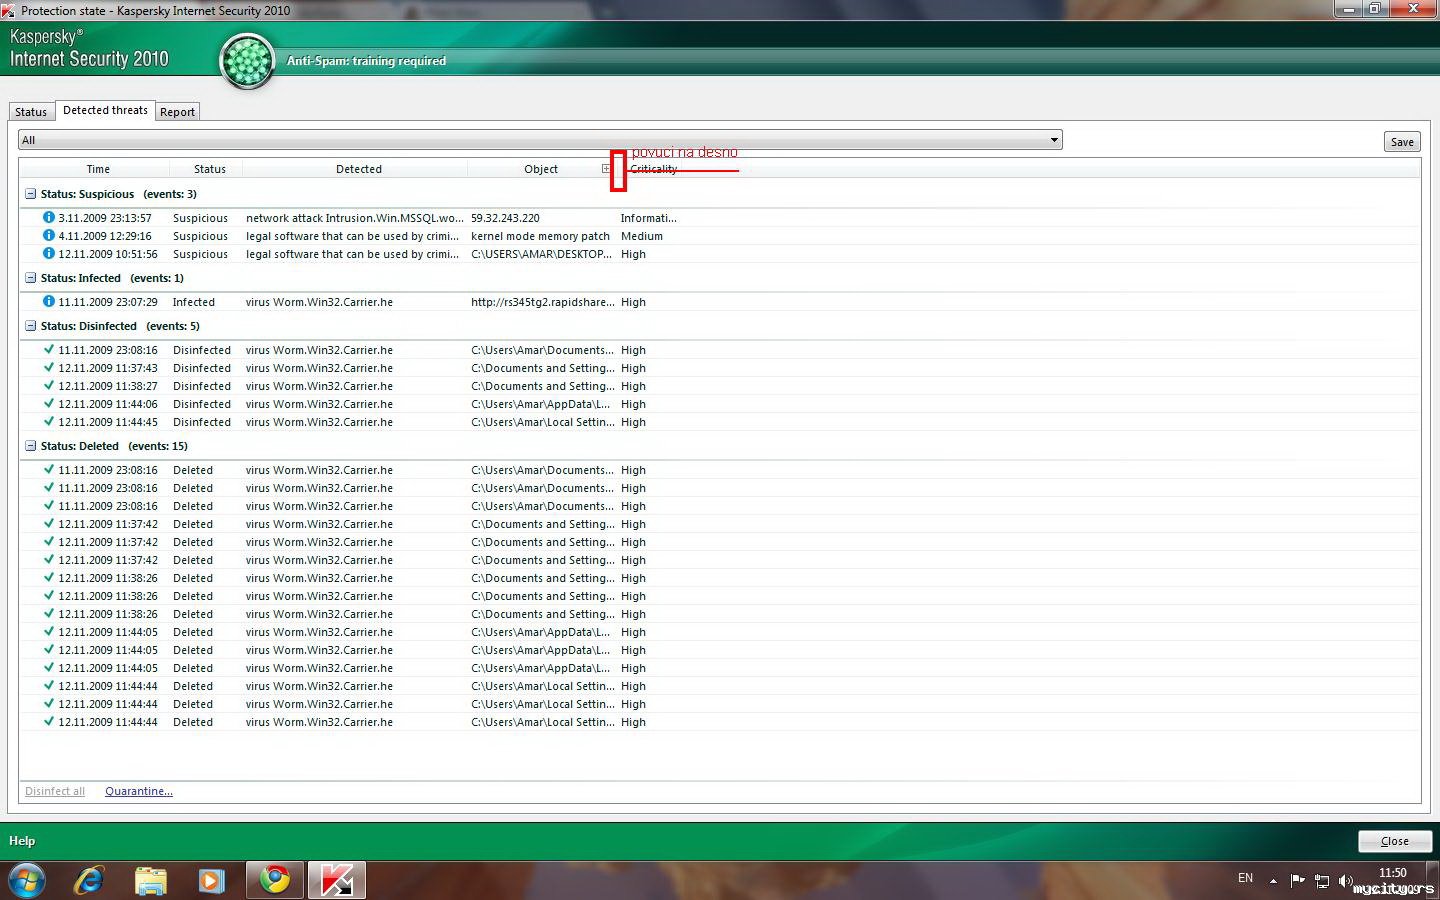The height and width of the screenshot is (900, 1440).
Task: Select the 'Informati...' criticality cell
Action: (x=649, y=218)
